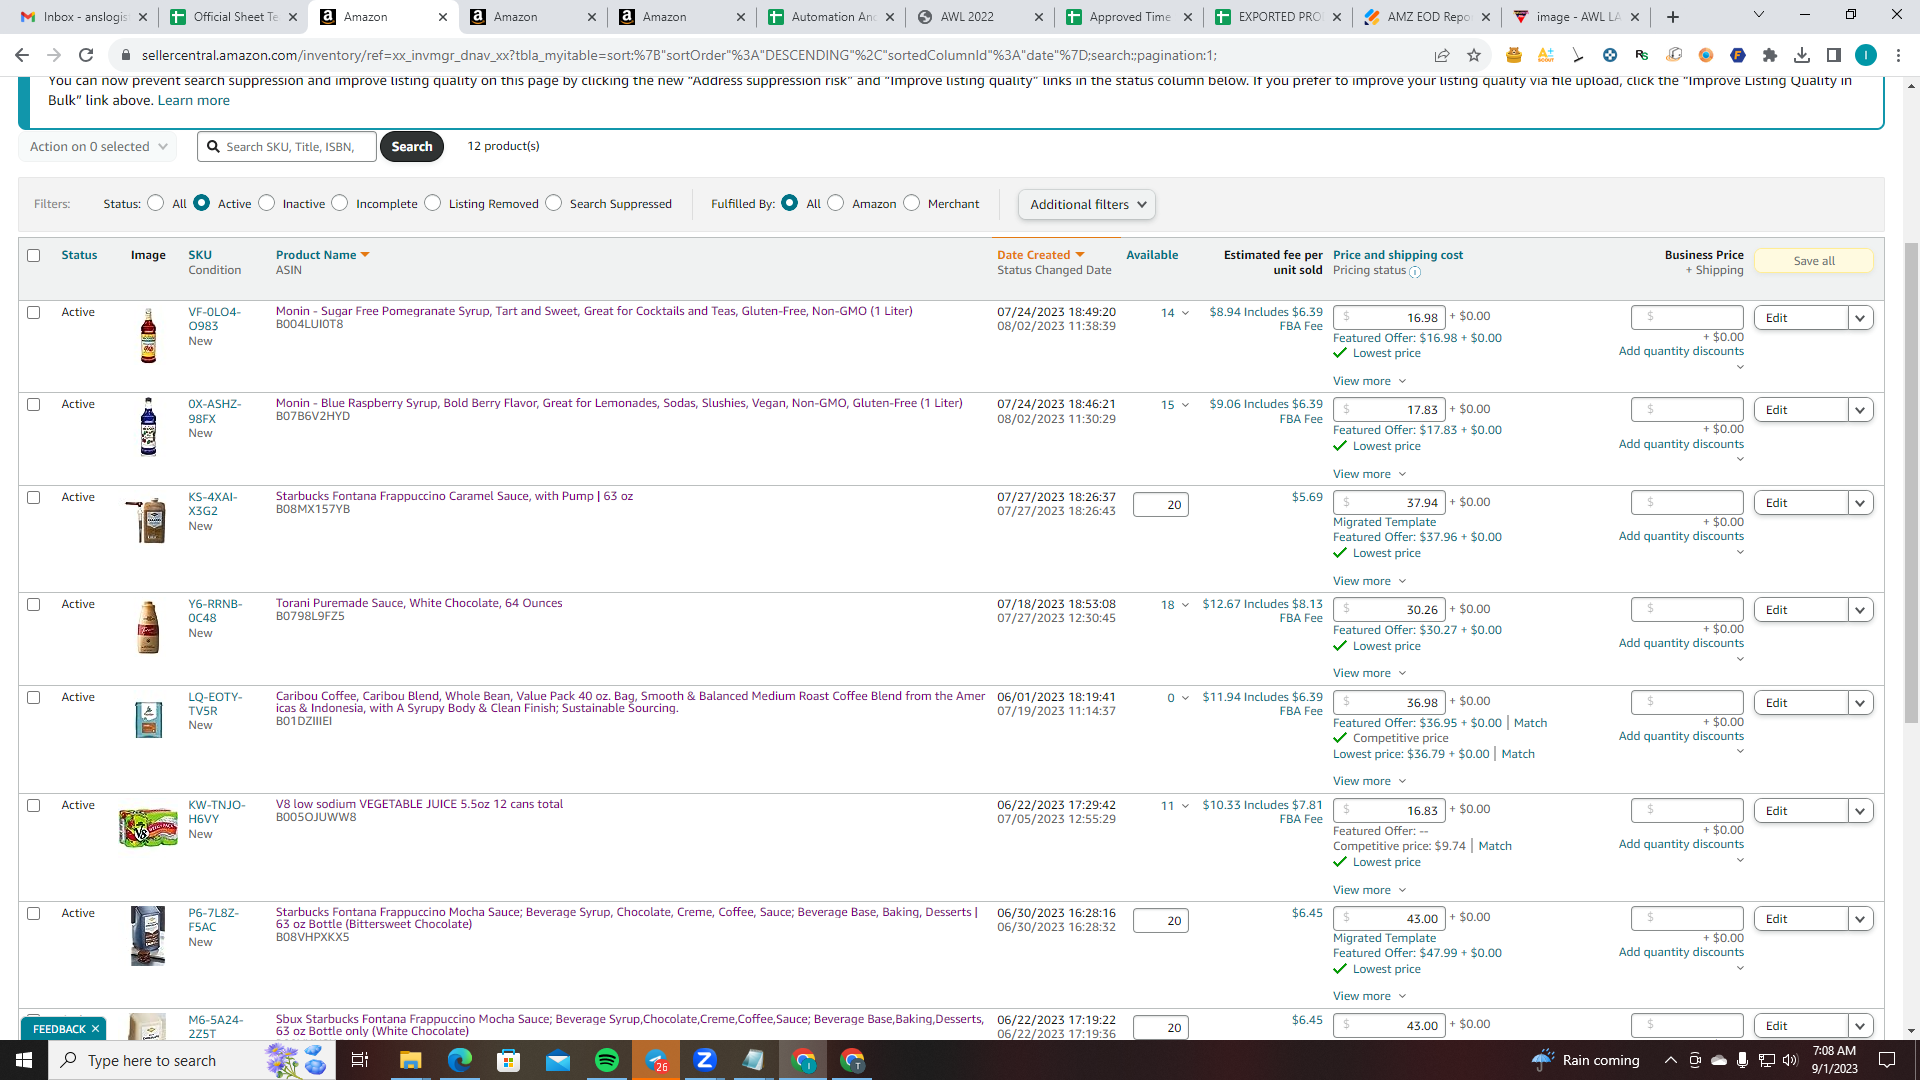Bookmark this page with the star icon

(x=1474, y=55)
